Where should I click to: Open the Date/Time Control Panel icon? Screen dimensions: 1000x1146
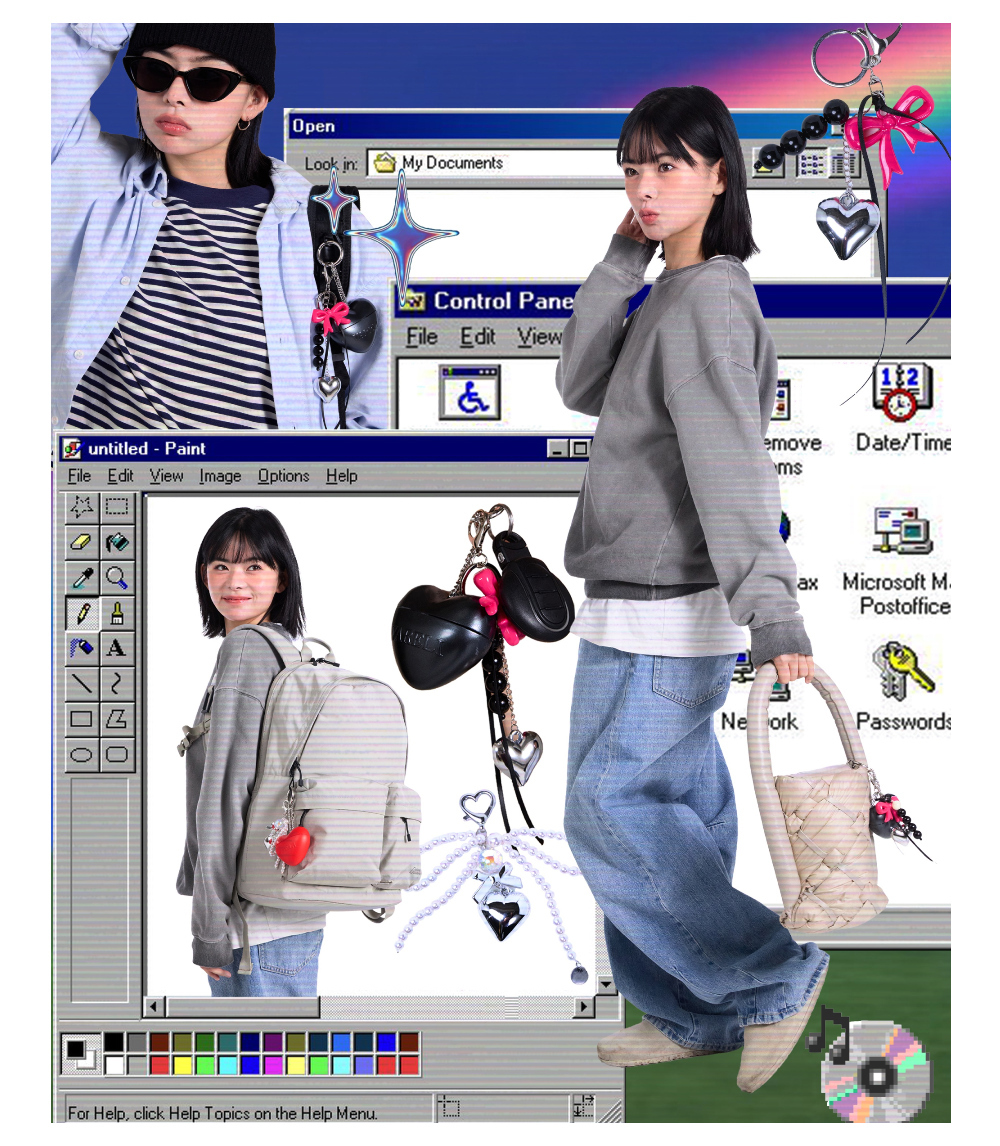pos(903,392)
